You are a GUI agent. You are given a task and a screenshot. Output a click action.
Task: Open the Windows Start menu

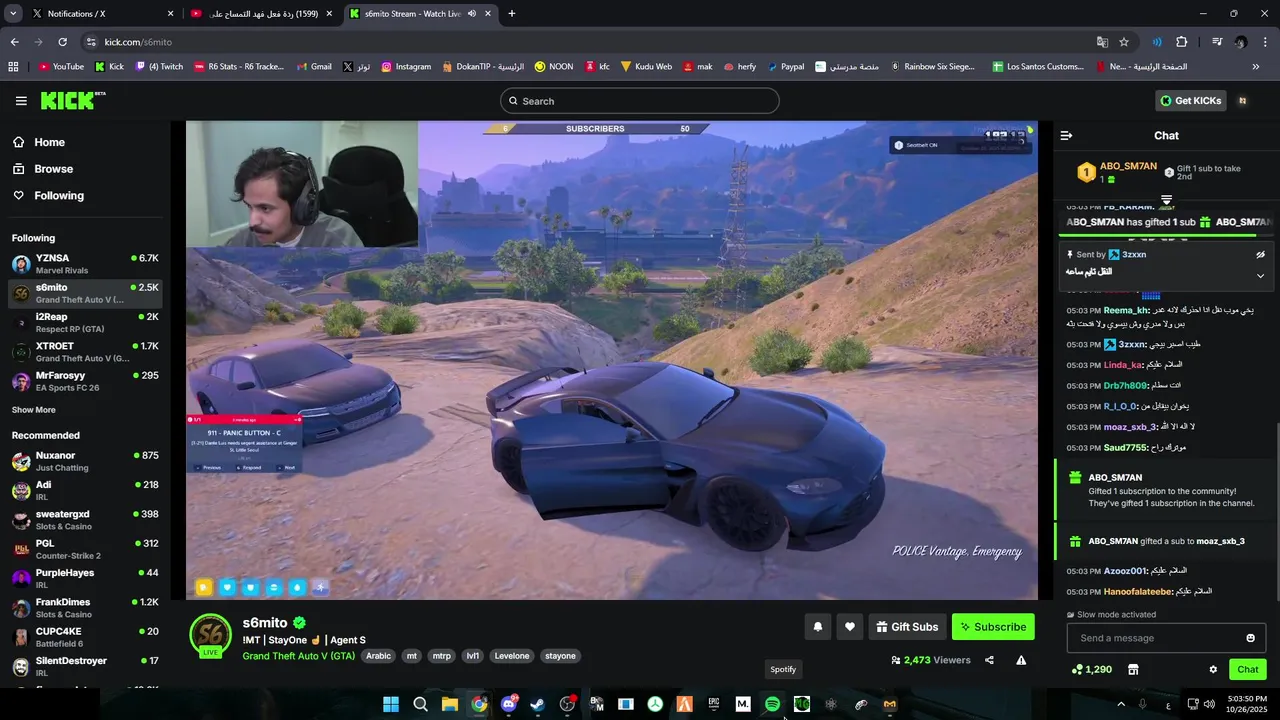(391, 704)
